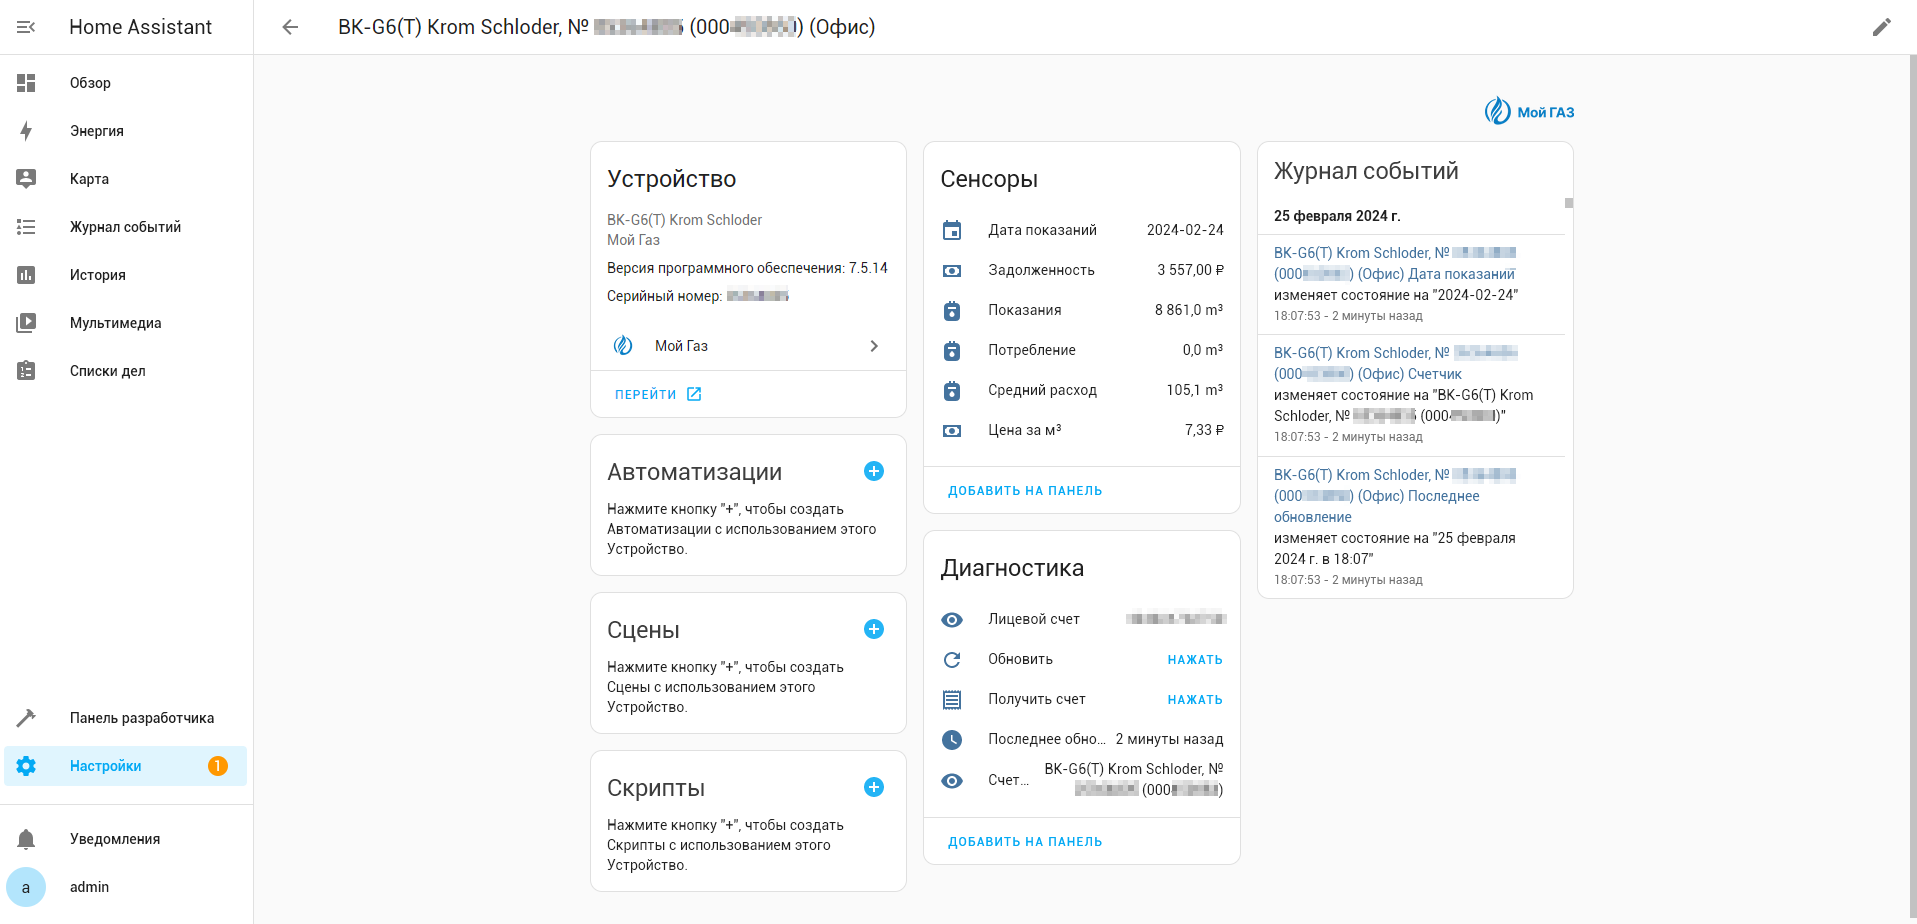The width and height of the screenshot is (1917, 924).
Task: Click clock icon of Последнее обновление
Action: (952, 739)
